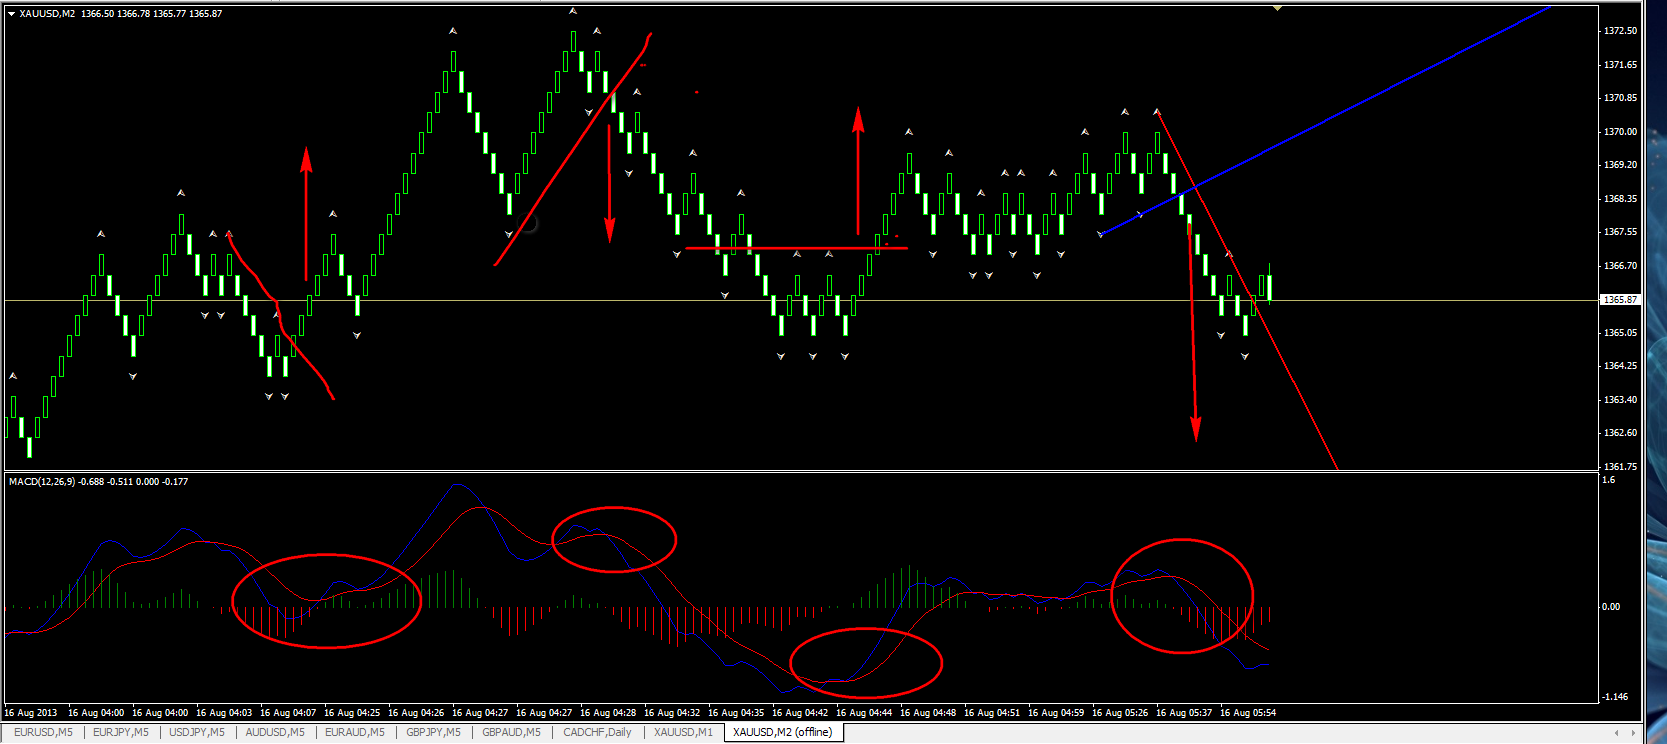The height and width of the screenshot is (744, 1667).
Task: Click the 16 Aug 05:54 time label
Action: (1248, 713)
